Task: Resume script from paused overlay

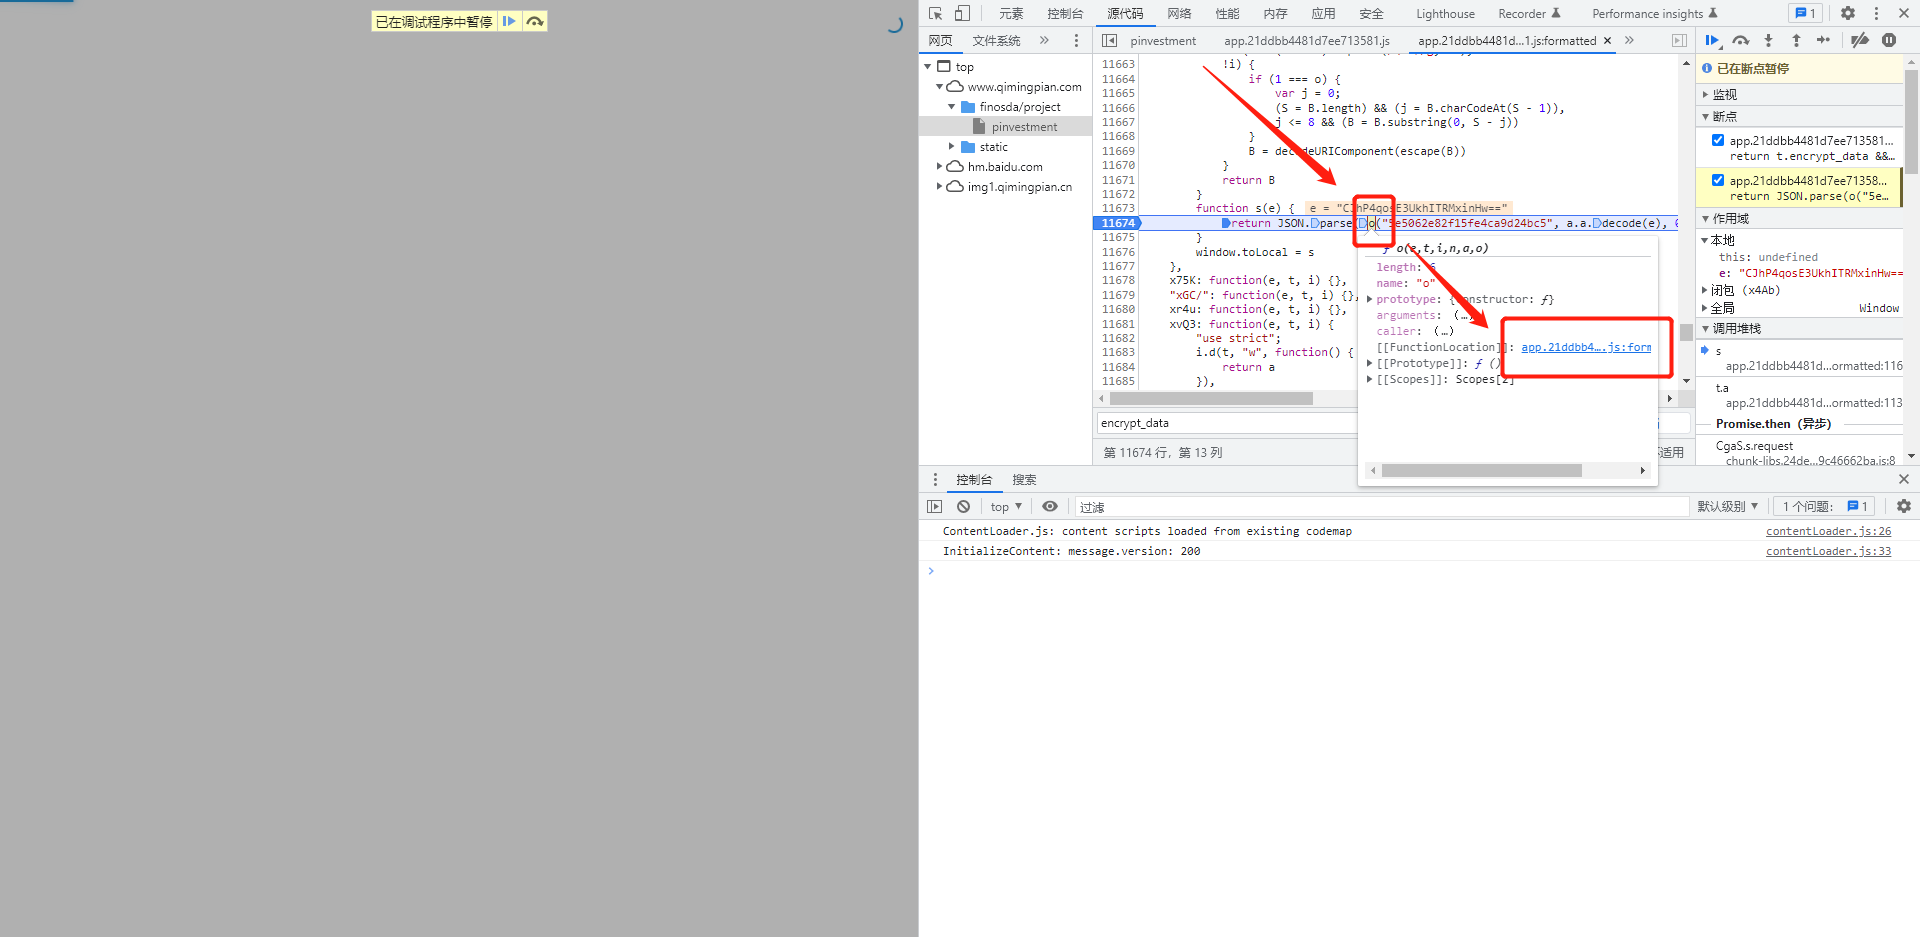Action: pyautogui.click(x=509, y=21)
